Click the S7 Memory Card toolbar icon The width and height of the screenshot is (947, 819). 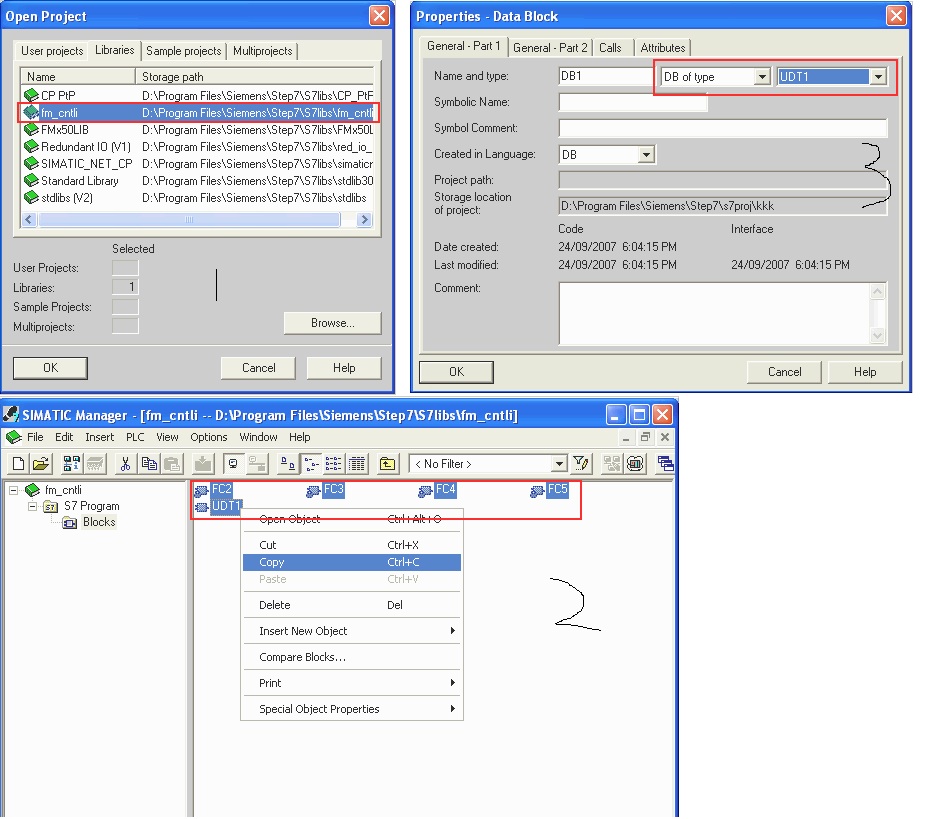click(95, 464)
